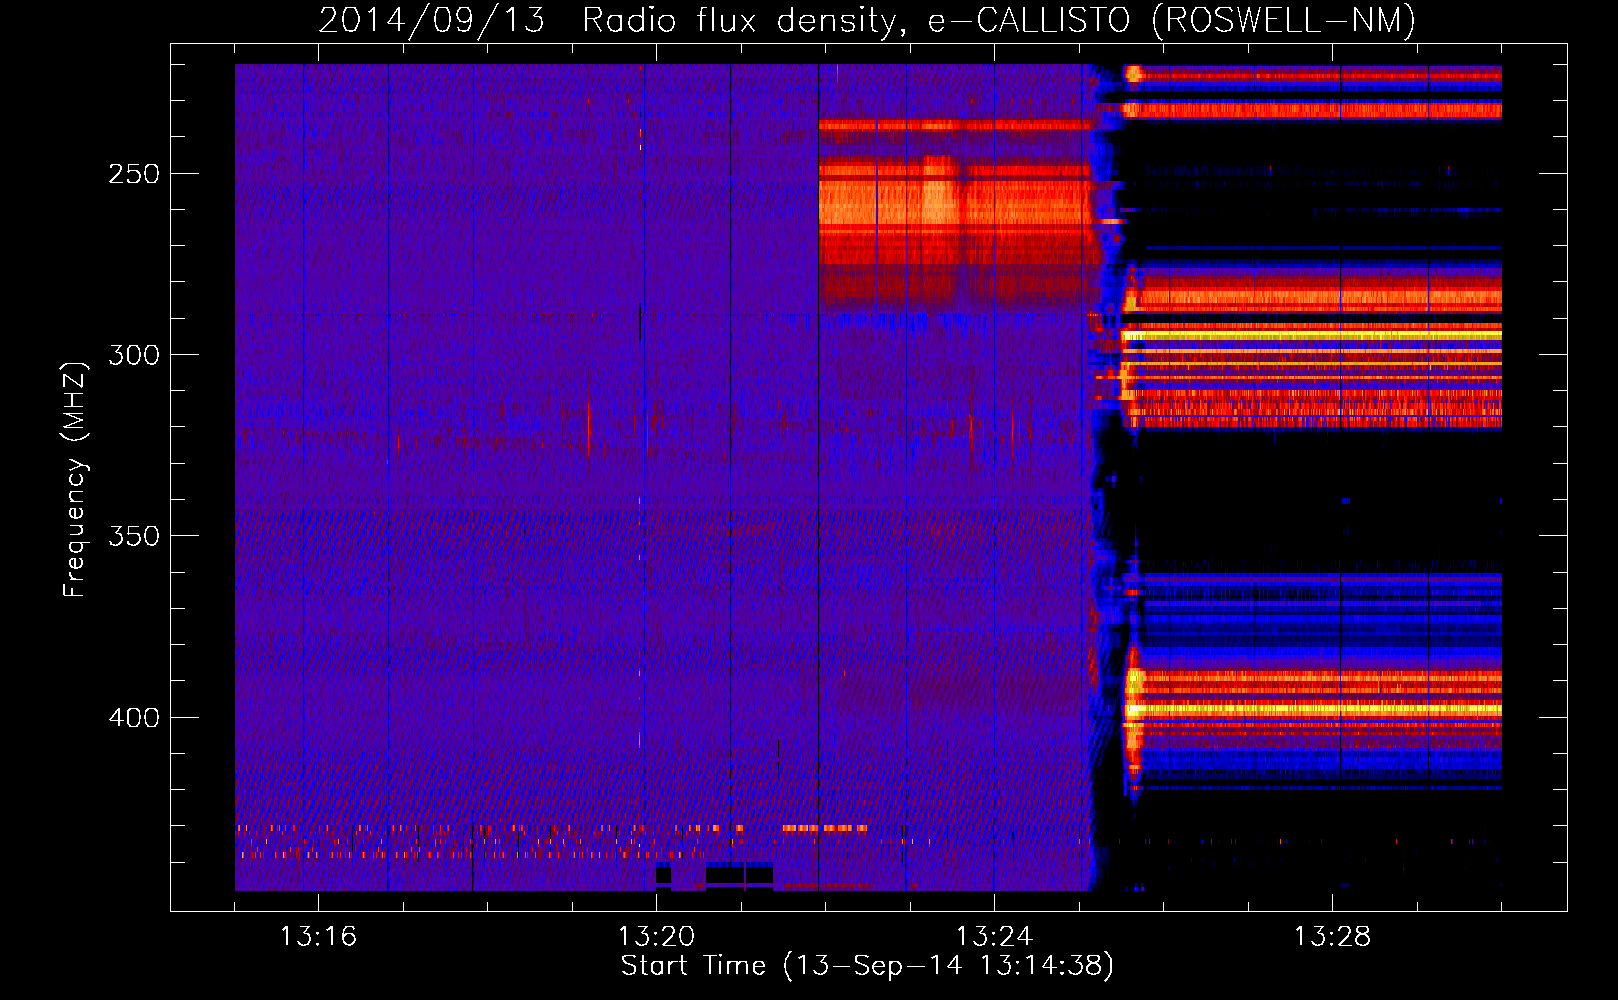
Task: Click the Start Time axis caption
Action: pos(867,966)
